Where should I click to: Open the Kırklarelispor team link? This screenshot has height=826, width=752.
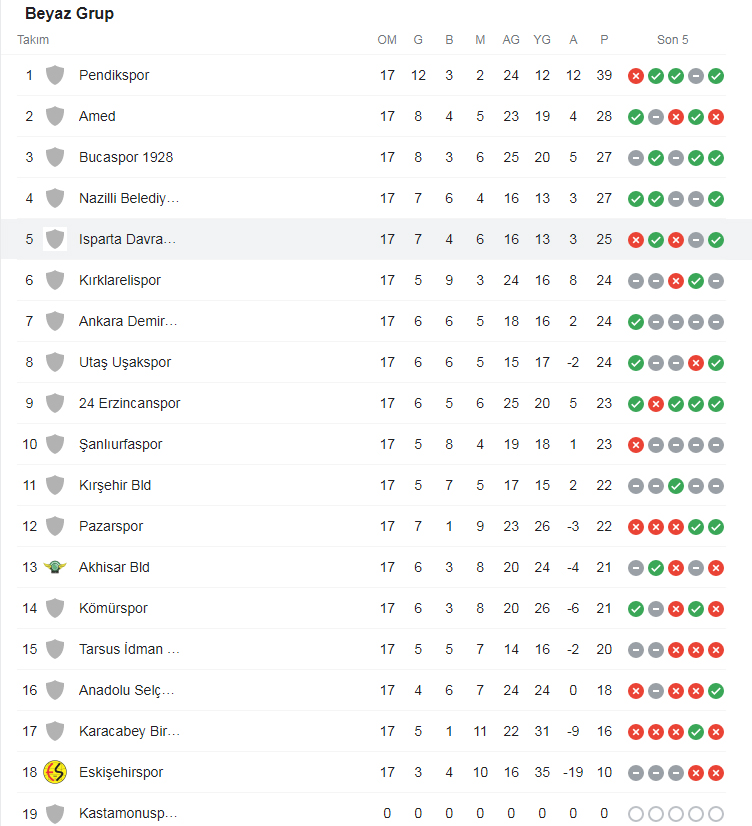[120, 280]
